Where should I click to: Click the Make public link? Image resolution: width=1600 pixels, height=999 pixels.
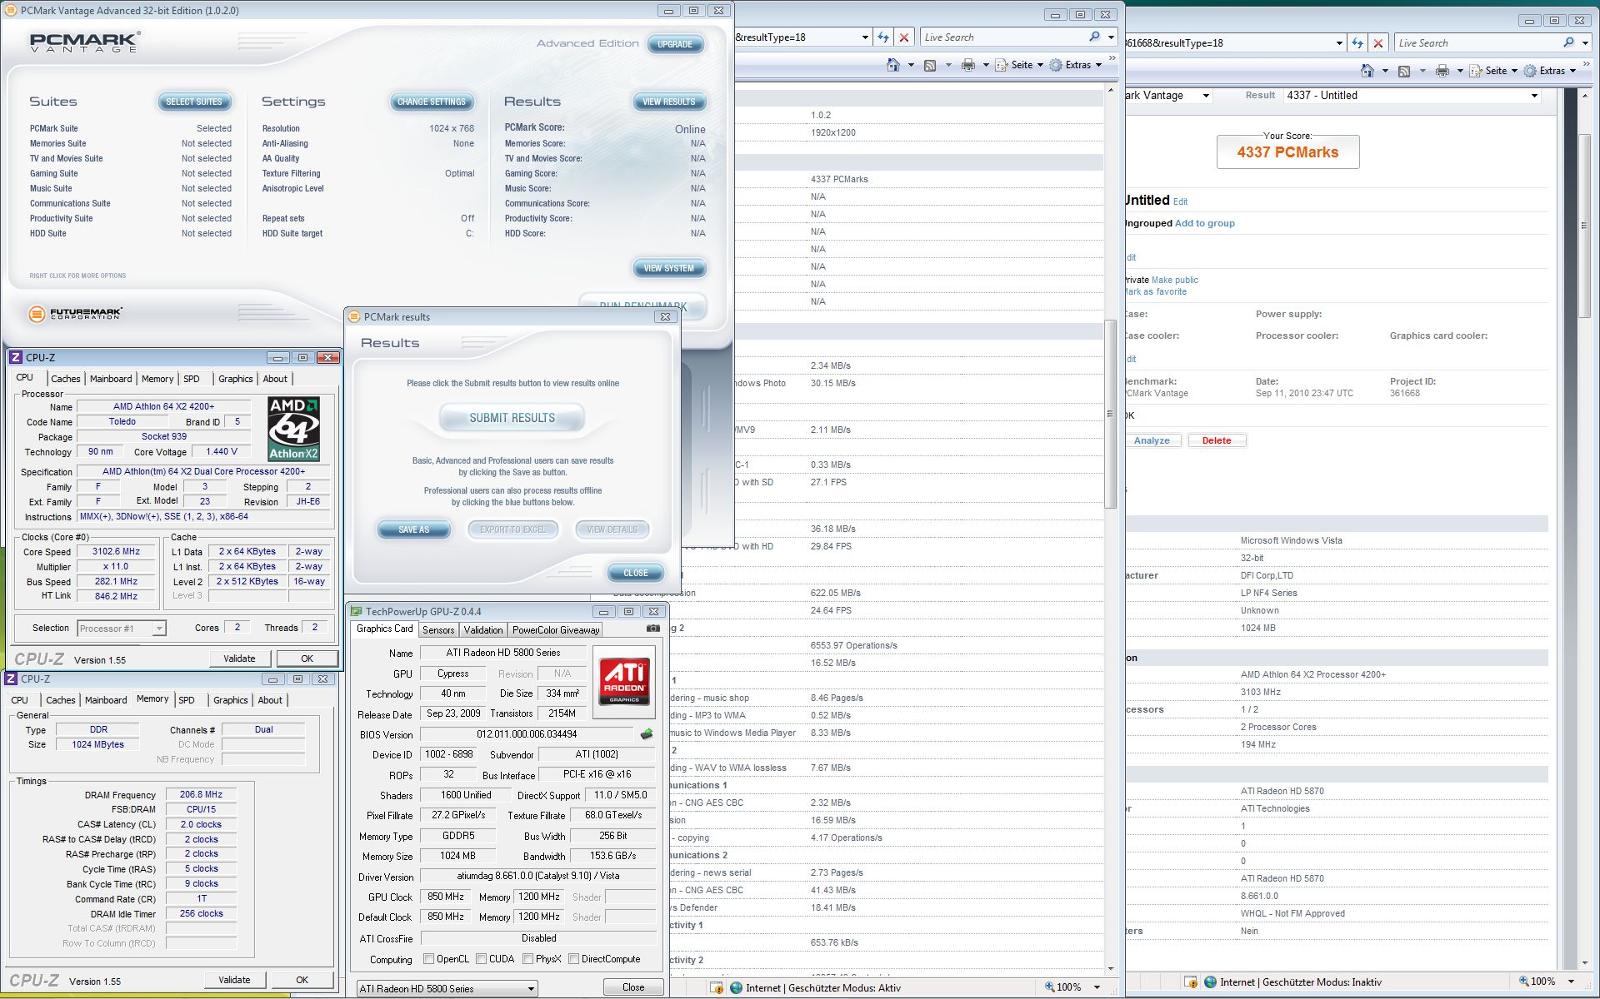1175,280
